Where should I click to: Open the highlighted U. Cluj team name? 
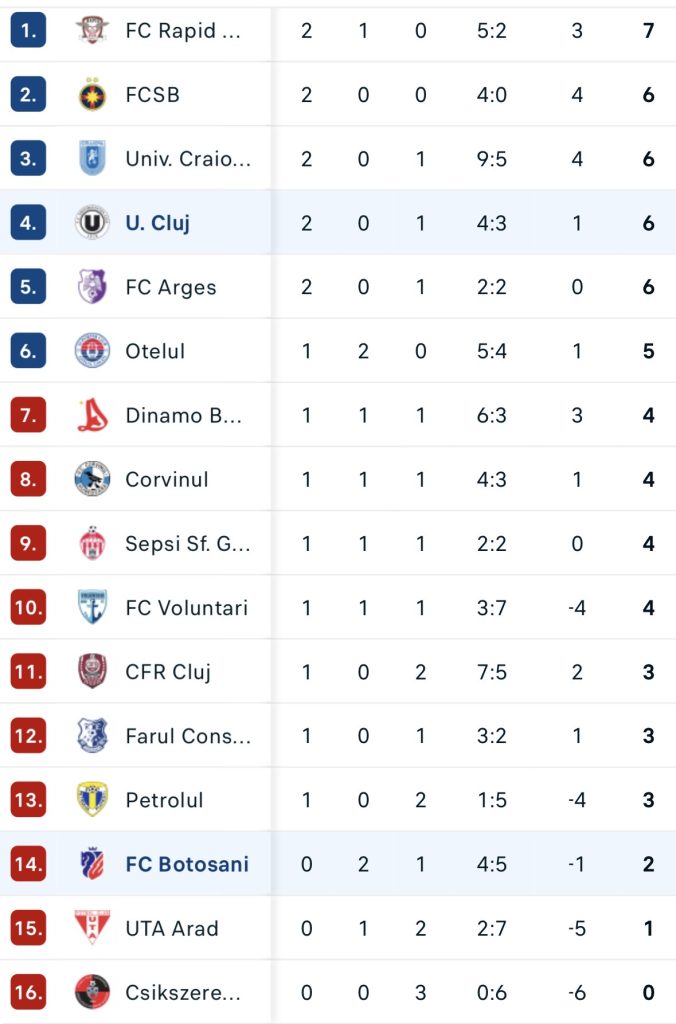[157, 223]
